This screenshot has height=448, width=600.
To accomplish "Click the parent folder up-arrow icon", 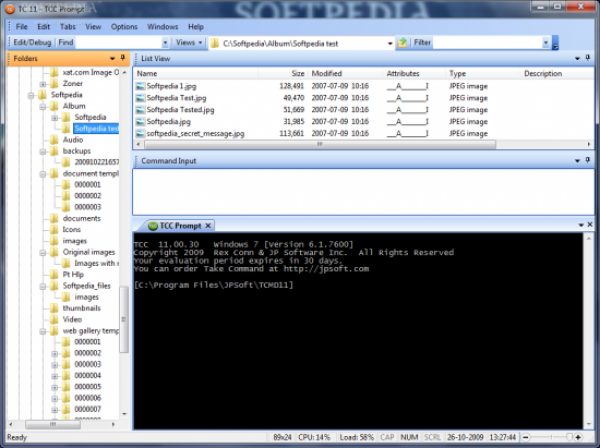I will (403, 43).
